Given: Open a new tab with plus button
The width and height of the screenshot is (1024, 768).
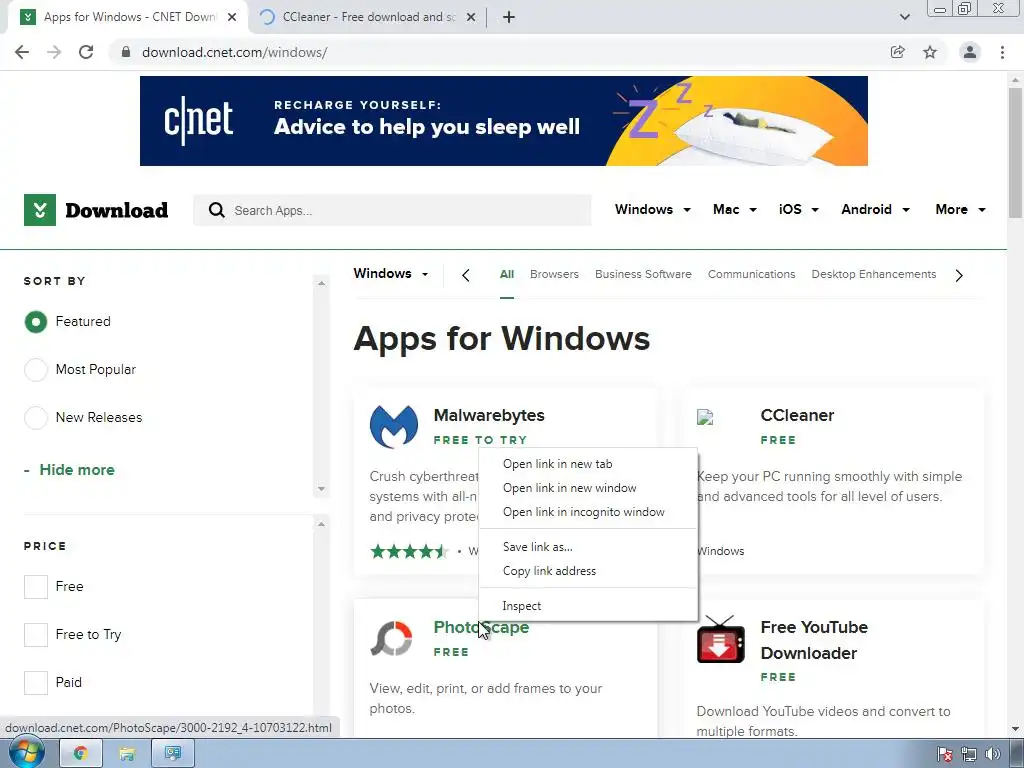Looking at the screenshot, I should (x=509, y=18).
